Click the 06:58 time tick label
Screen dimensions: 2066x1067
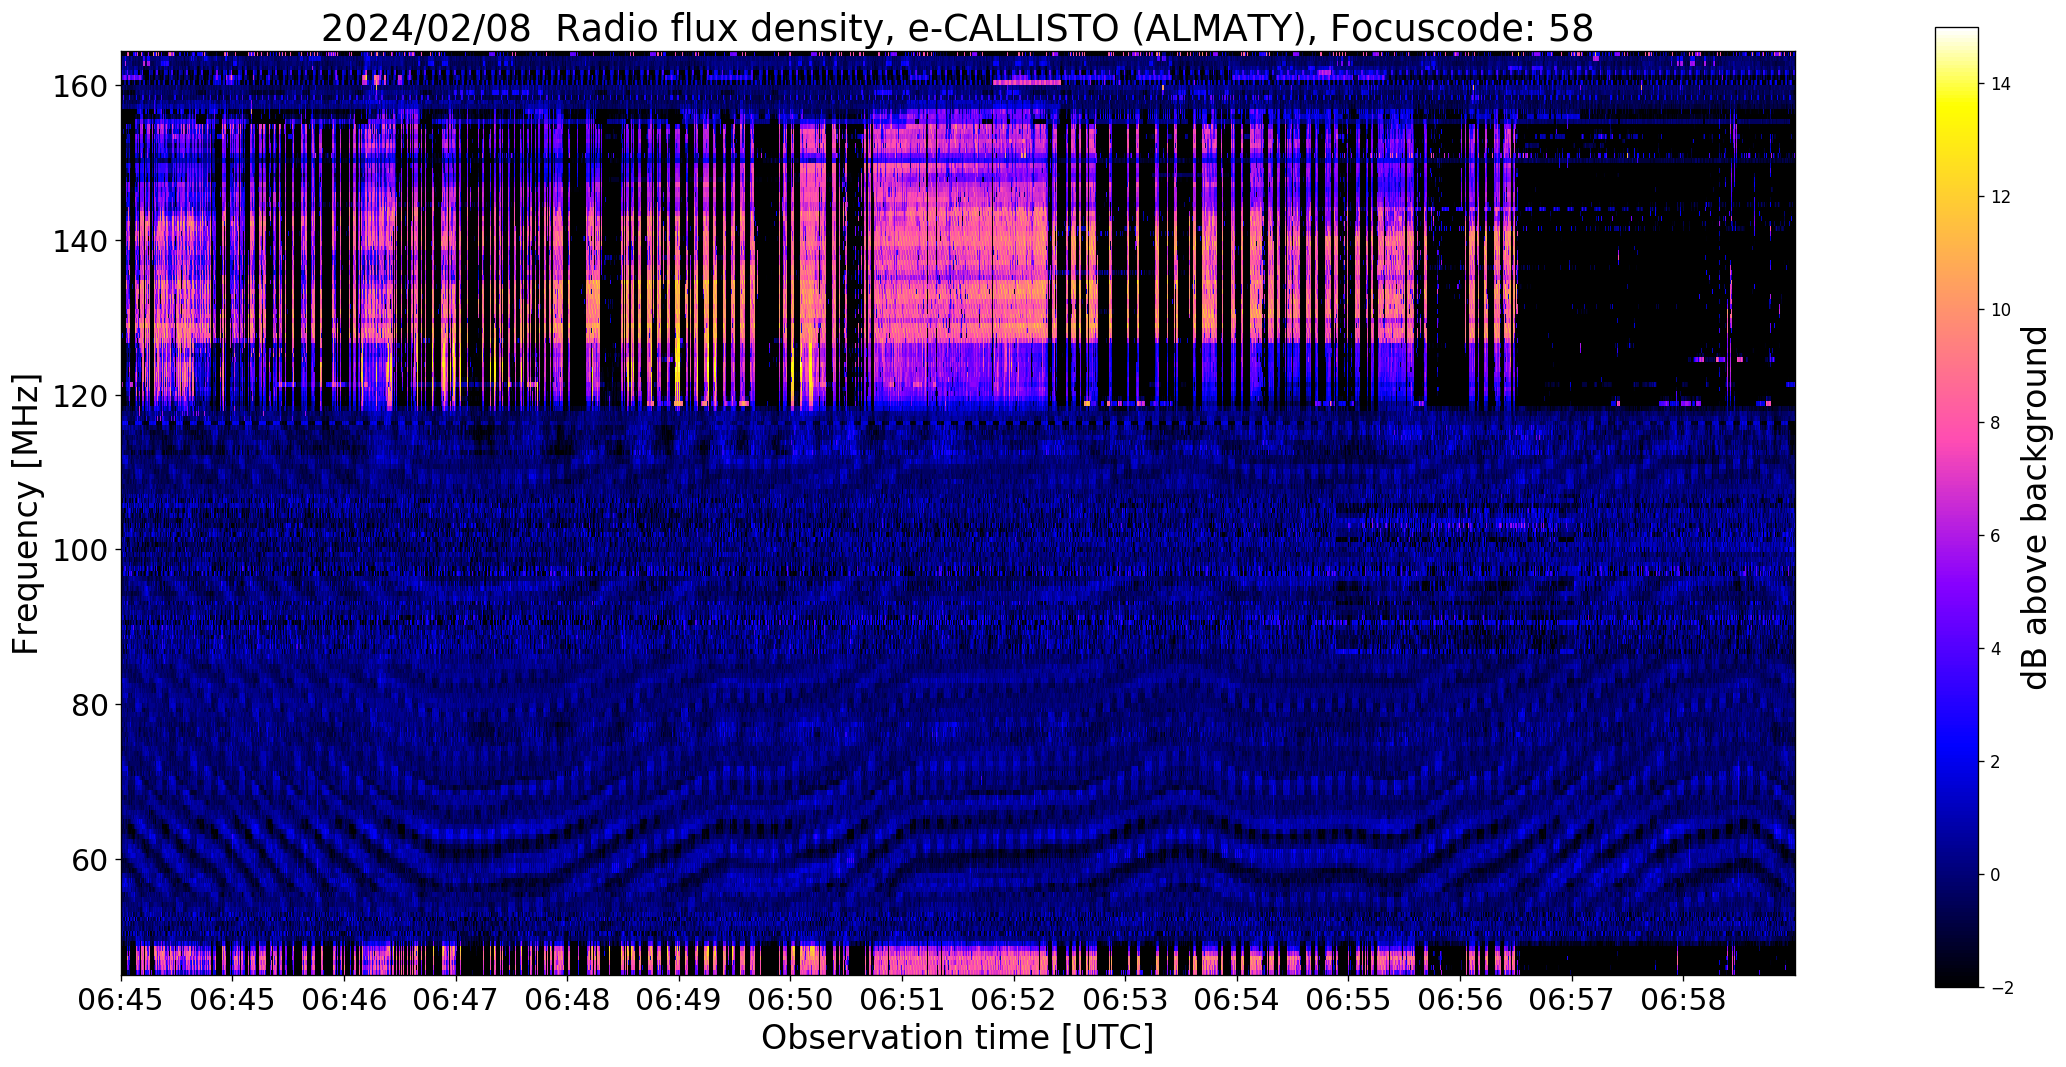[x=1683, y=998]
